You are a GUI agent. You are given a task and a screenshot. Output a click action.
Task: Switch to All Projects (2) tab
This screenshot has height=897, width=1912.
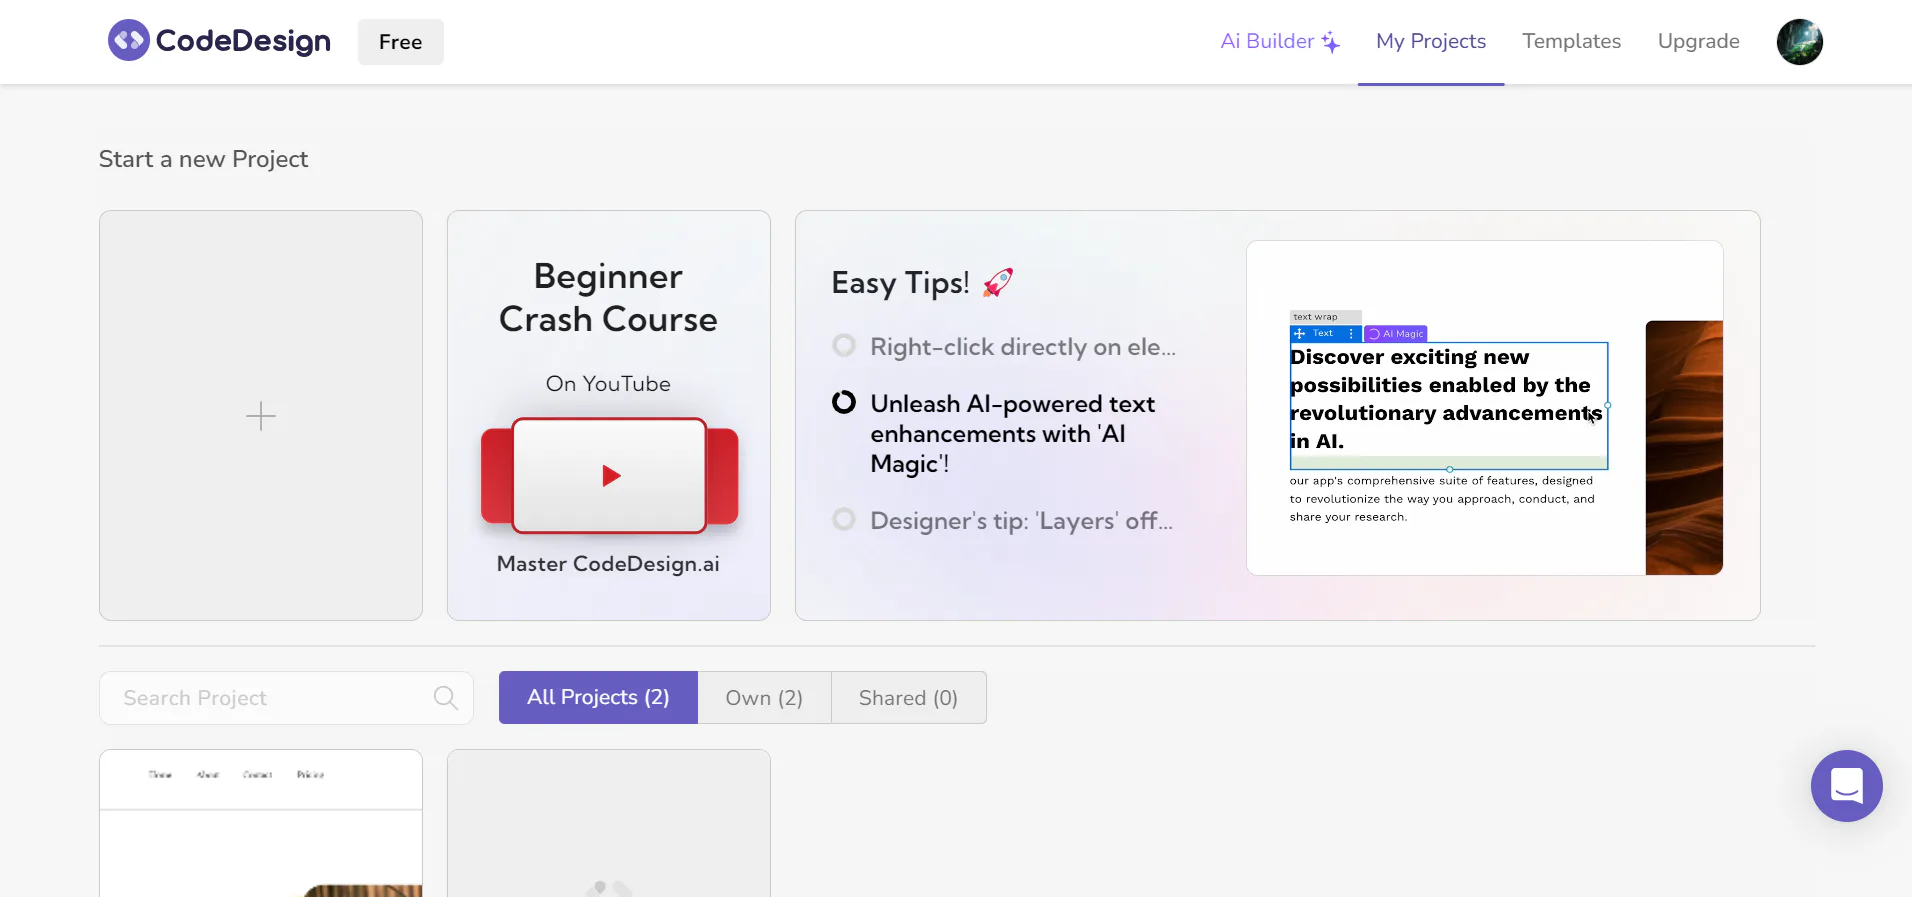pyautogui.click(x=598, y=698)
